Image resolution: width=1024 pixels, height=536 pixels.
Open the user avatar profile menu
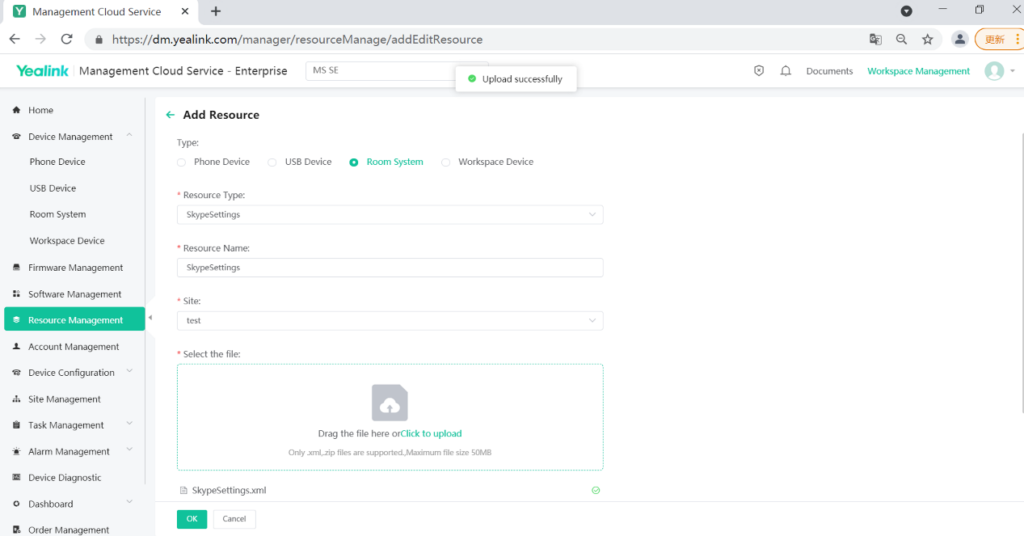click(993, 71)
